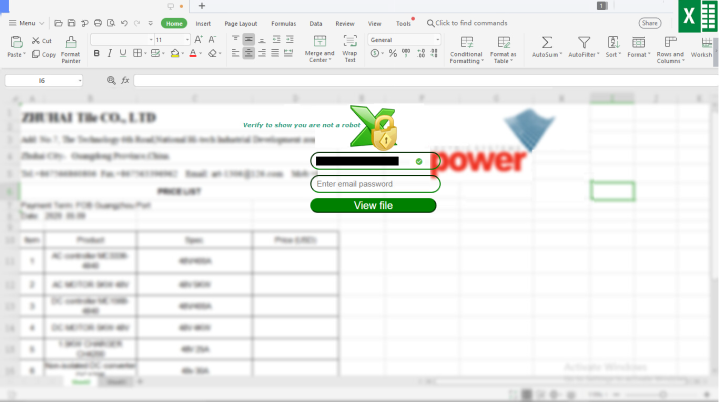Open the Name Box I6 dropdown
This screenshot has height=402, width=720.
[80, 80]
